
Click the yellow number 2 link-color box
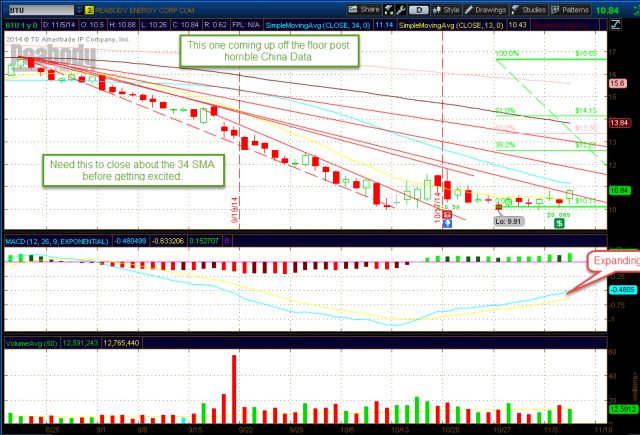point(89,10)
